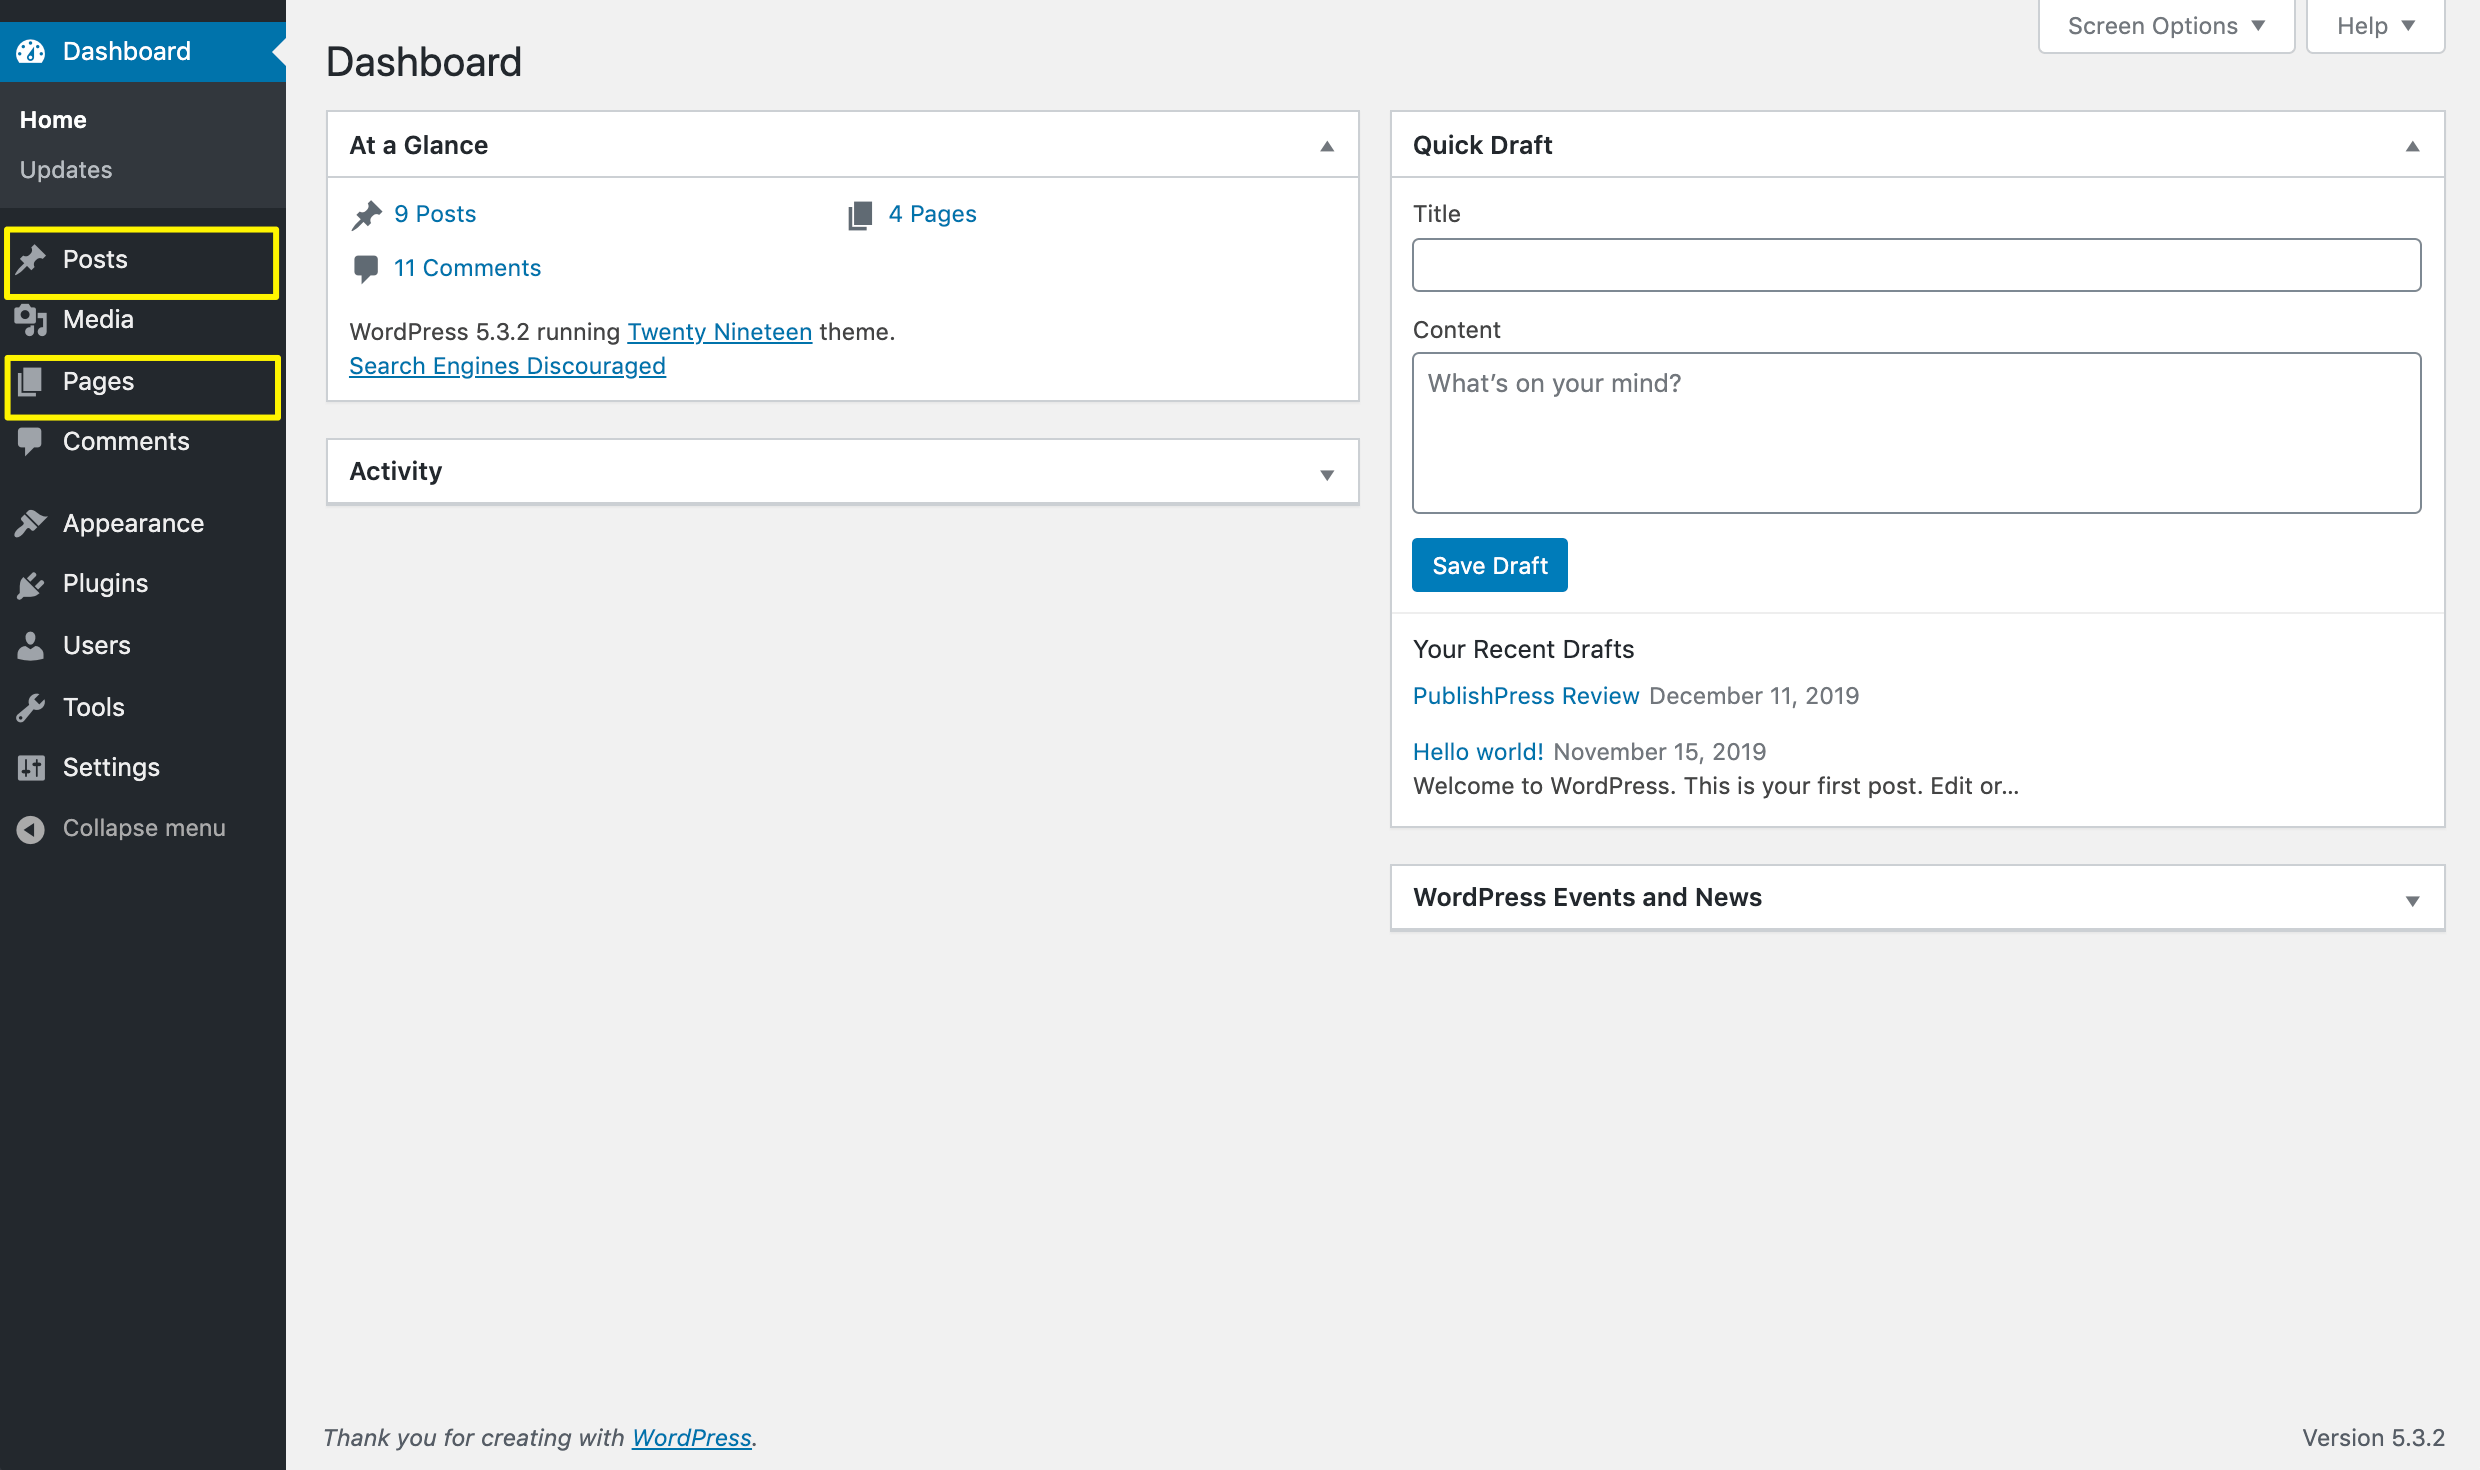The height and width of the screenshot is (1470, 2480).
Task: Open the 11 Comments link
Action: [467, 268]
